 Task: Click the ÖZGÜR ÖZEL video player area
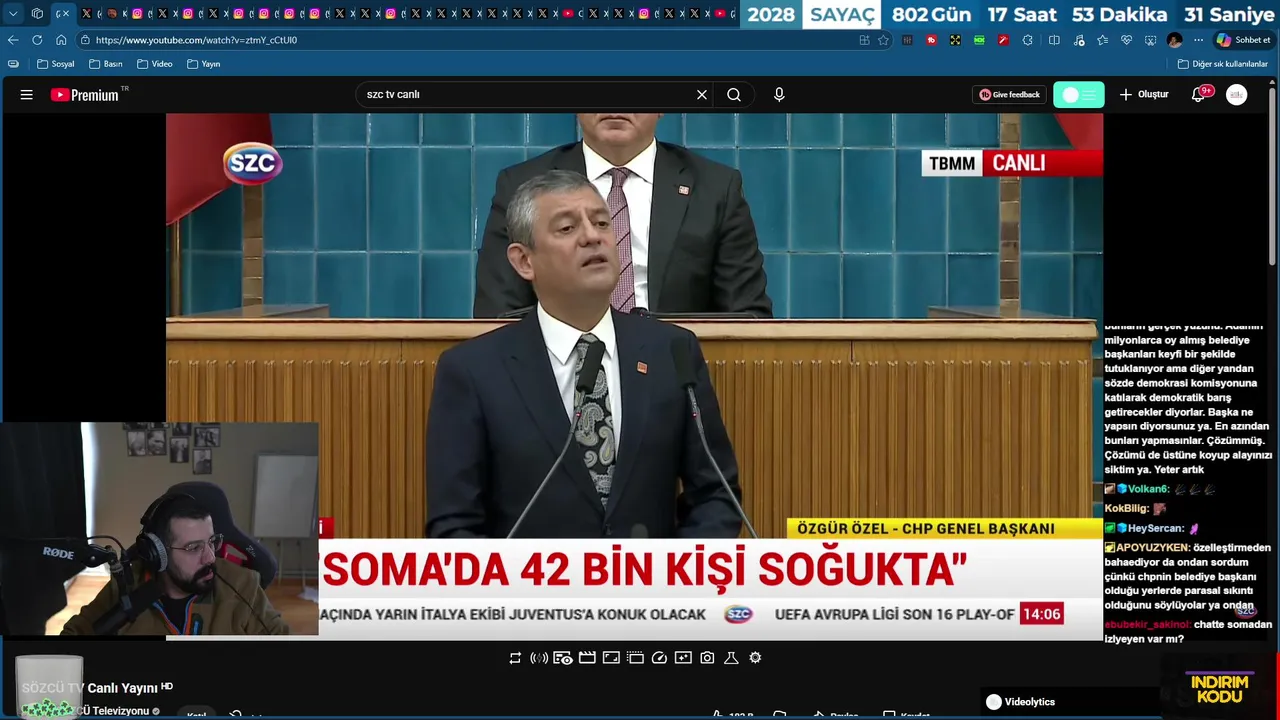pyautogui.click(x=634, y=375)
